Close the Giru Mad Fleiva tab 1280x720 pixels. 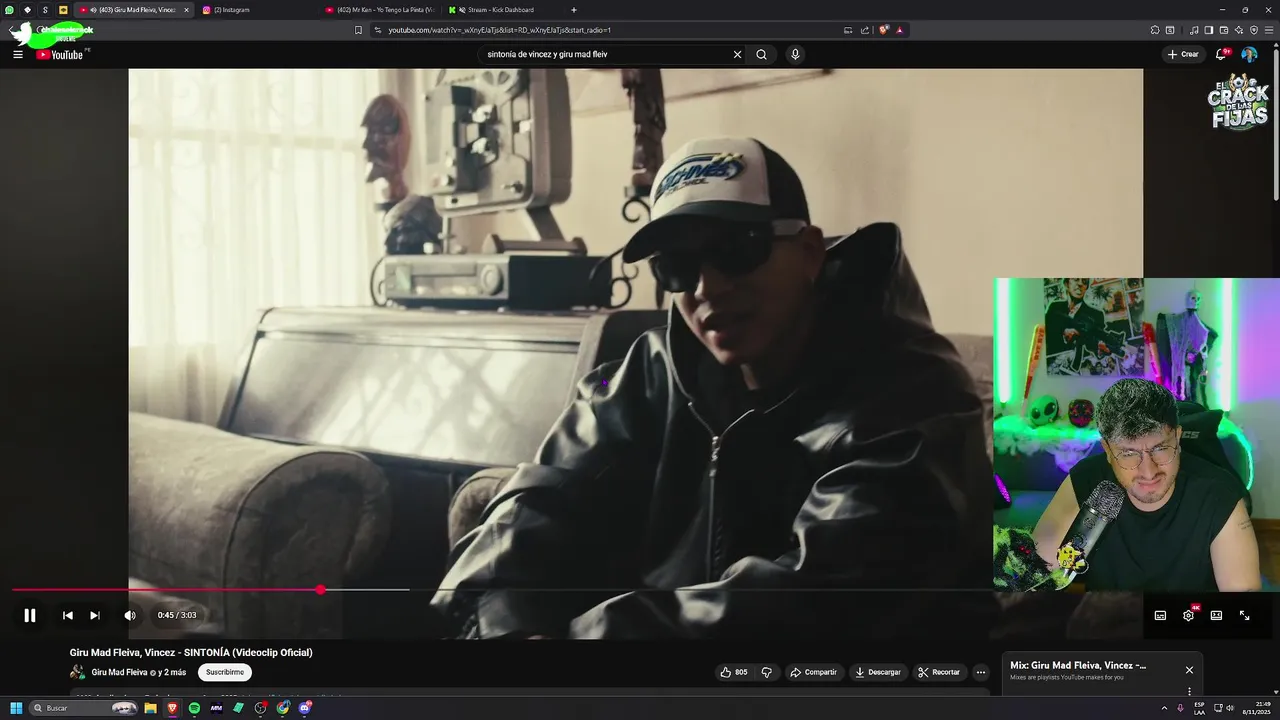point(186,10)
